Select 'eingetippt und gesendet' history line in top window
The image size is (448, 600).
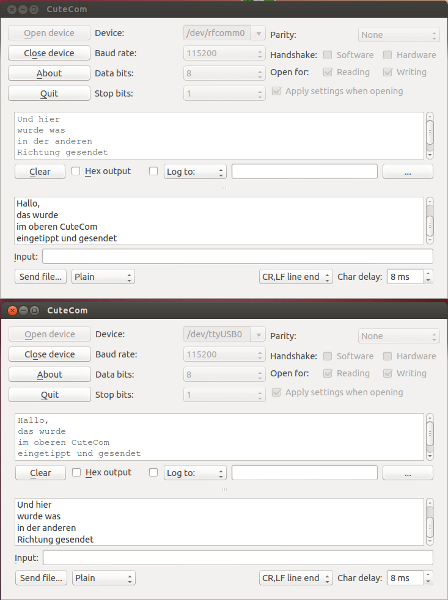click(x=67, y=238)
